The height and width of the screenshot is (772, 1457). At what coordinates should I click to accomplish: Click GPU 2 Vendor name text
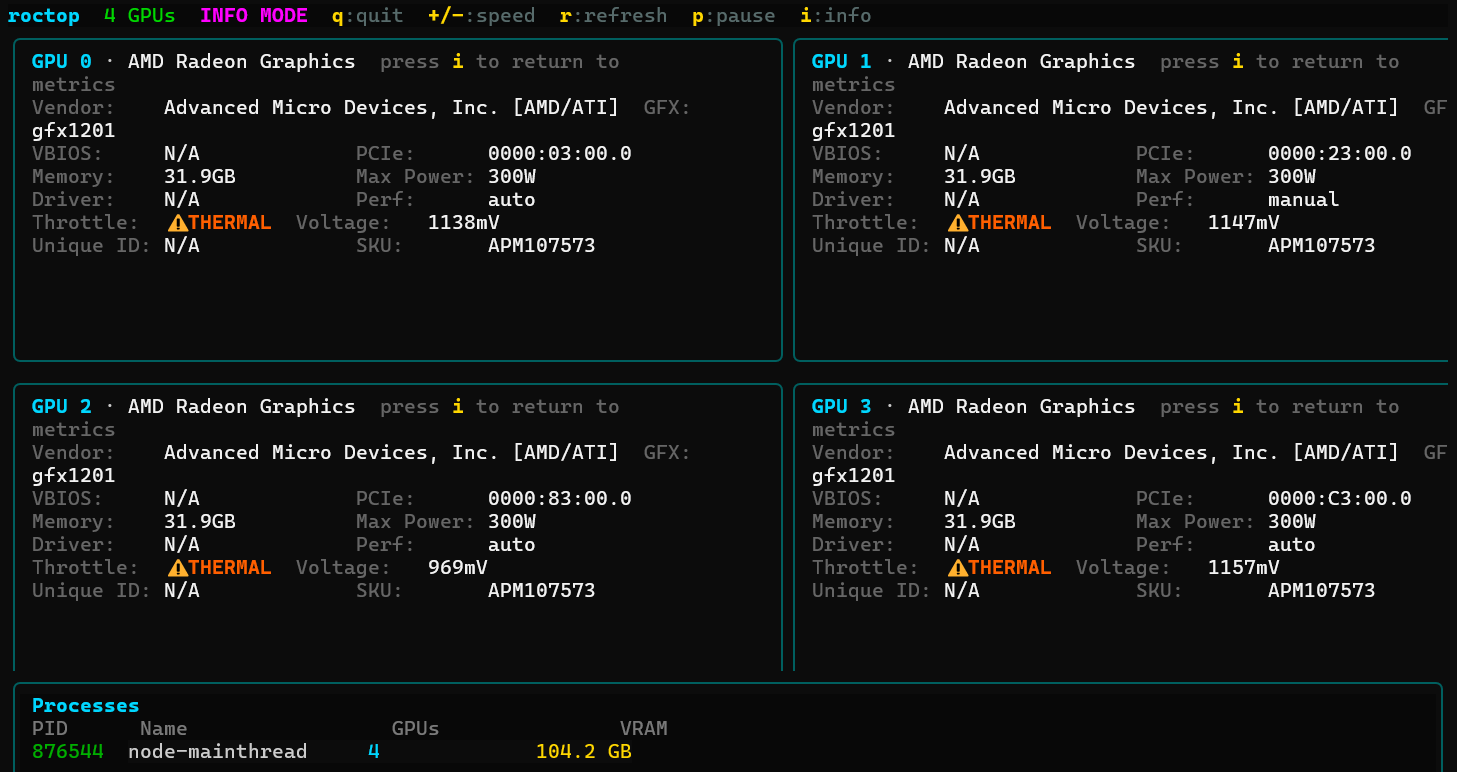(391, 453)
